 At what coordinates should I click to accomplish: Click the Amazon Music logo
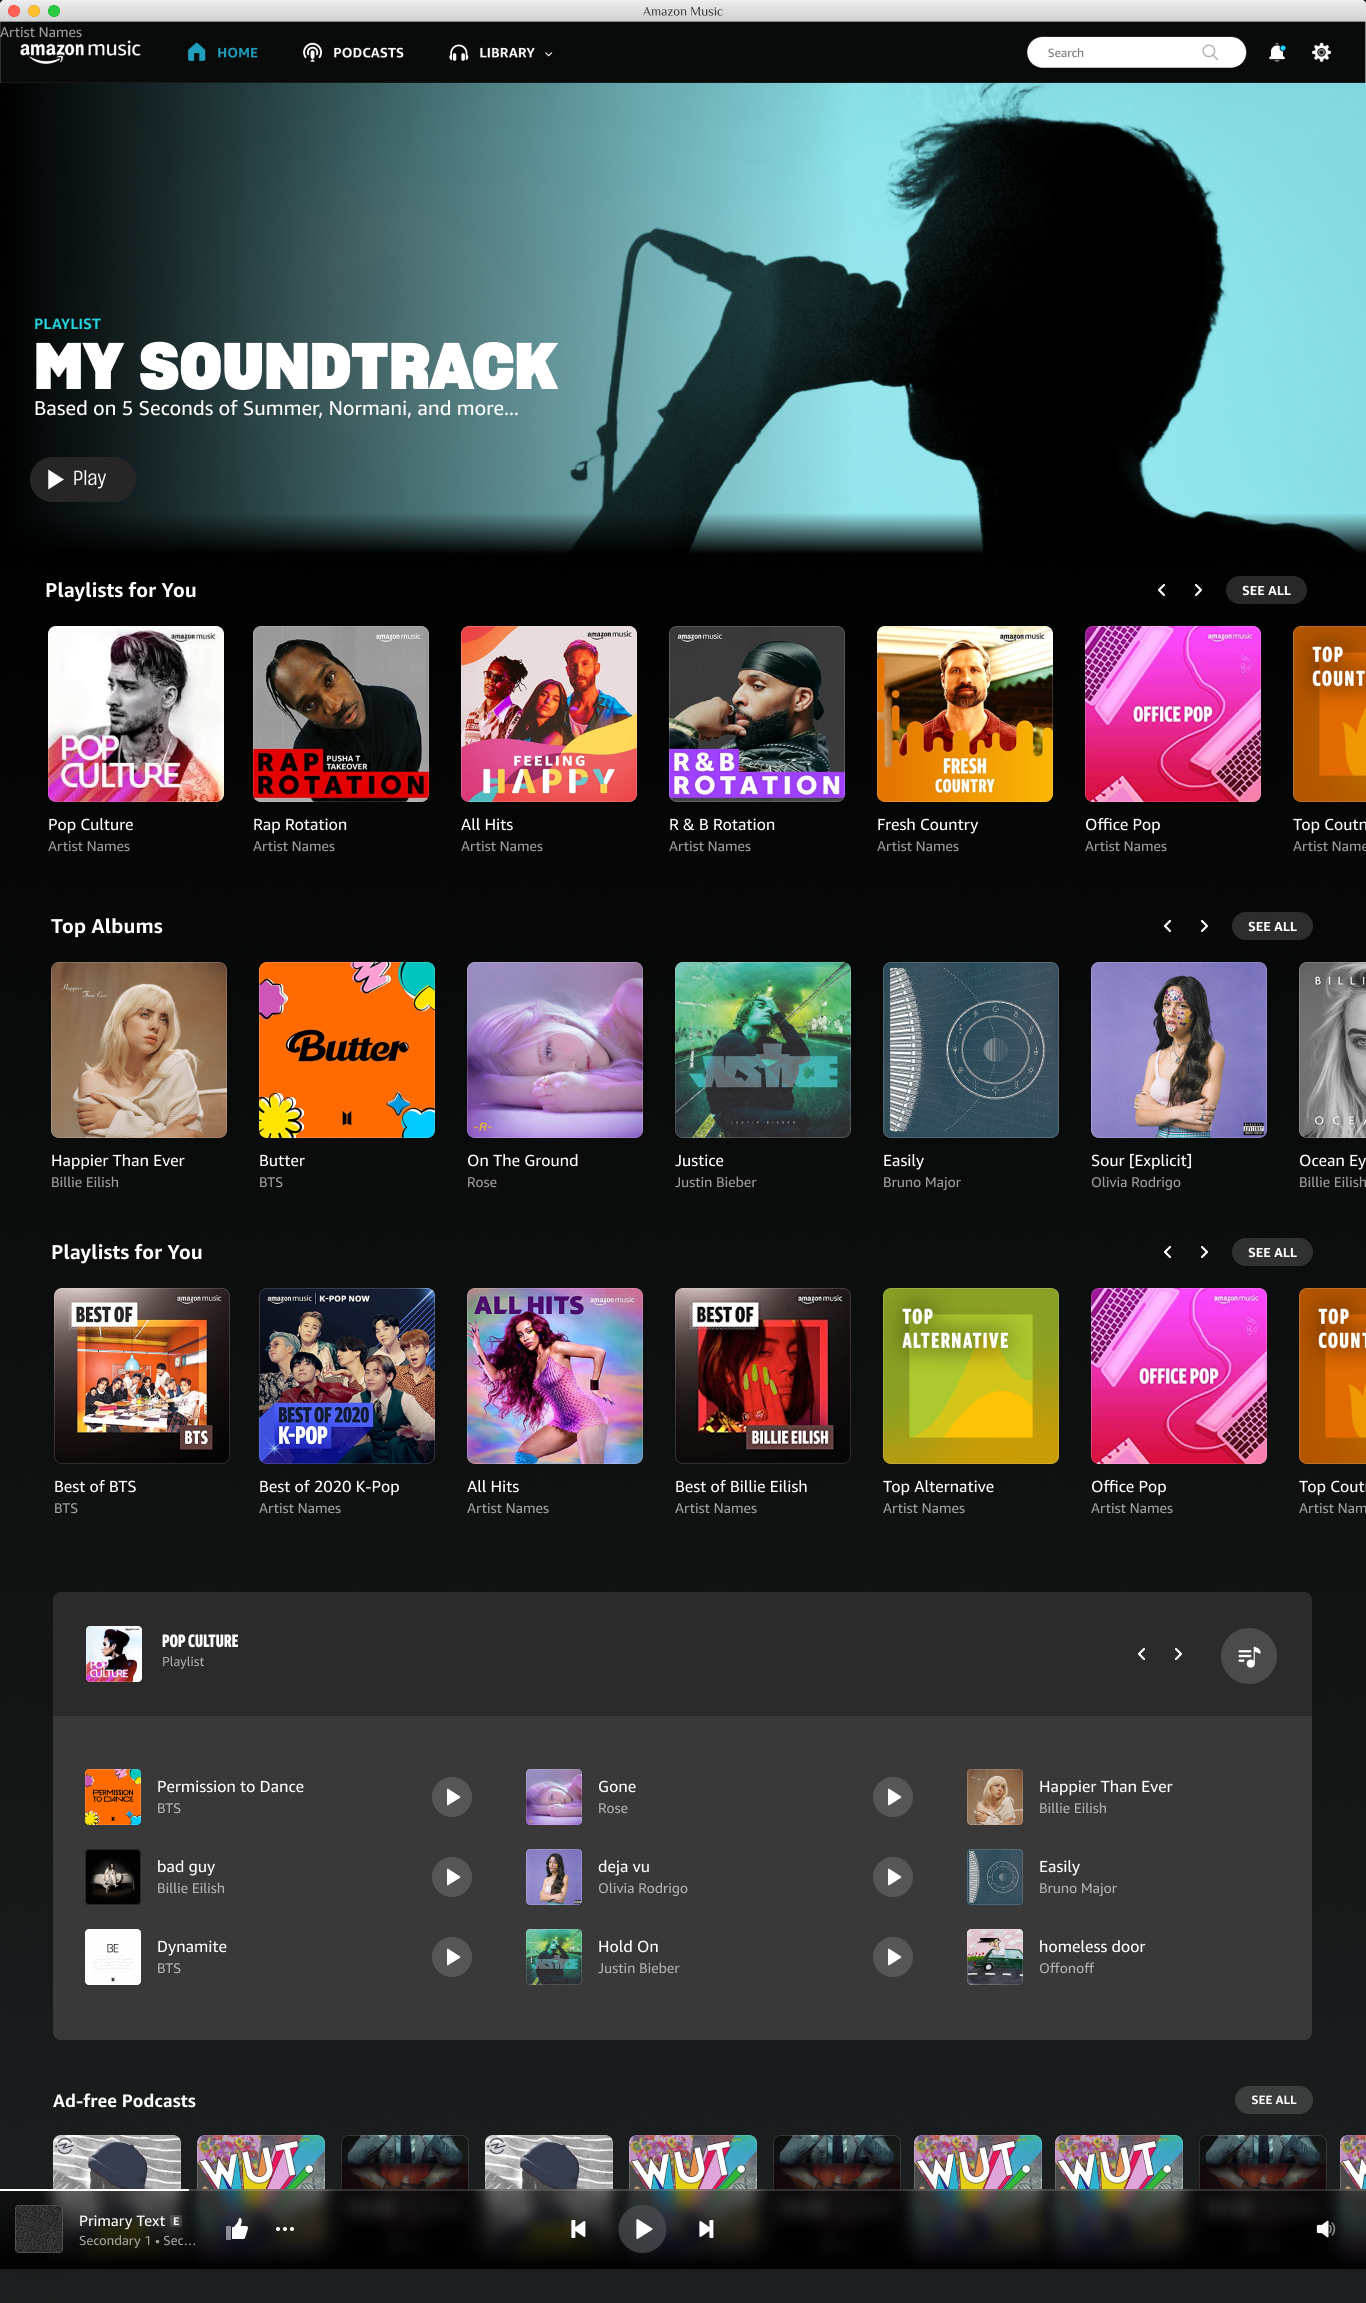coord(80,51)
